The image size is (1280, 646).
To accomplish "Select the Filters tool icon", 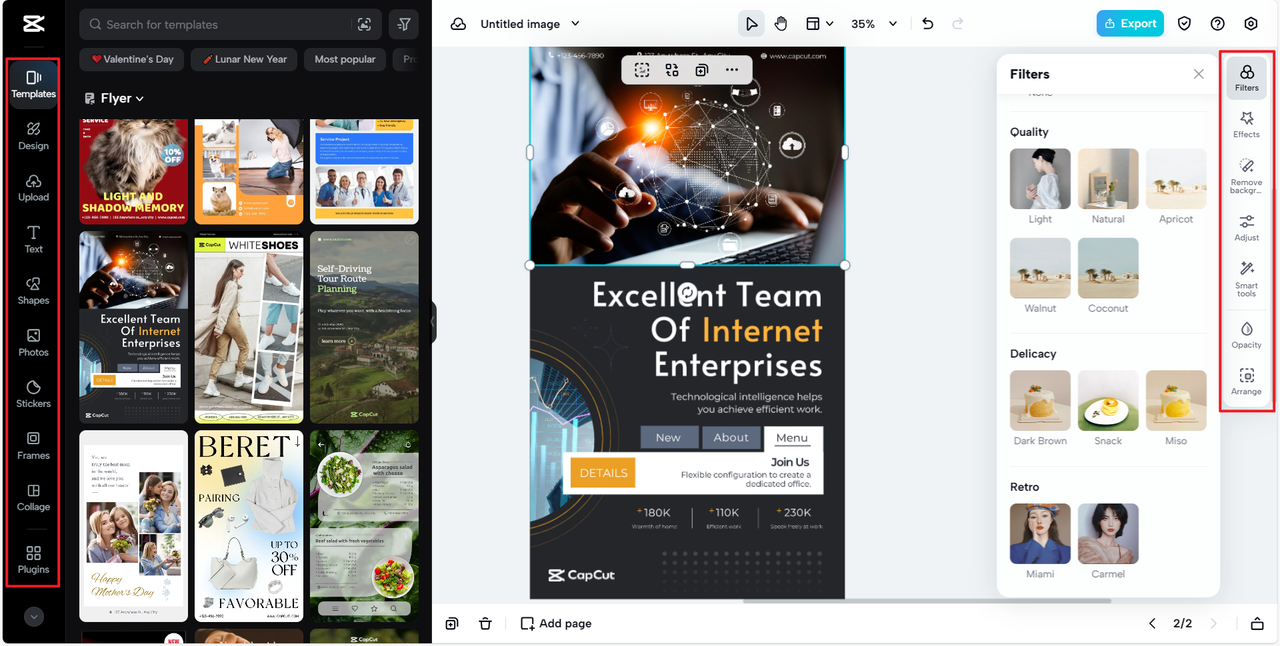I will tap(1246, 78).
